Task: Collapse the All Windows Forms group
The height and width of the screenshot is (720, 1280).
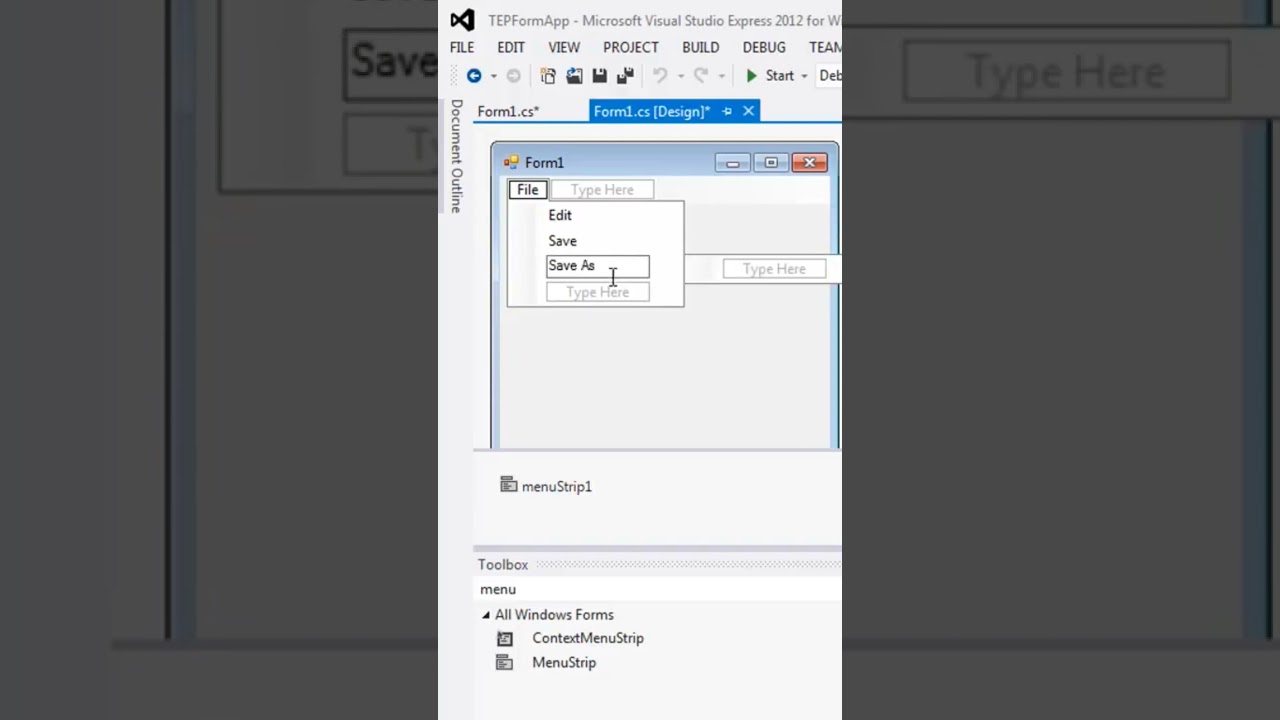Action: tap(486, 615)
